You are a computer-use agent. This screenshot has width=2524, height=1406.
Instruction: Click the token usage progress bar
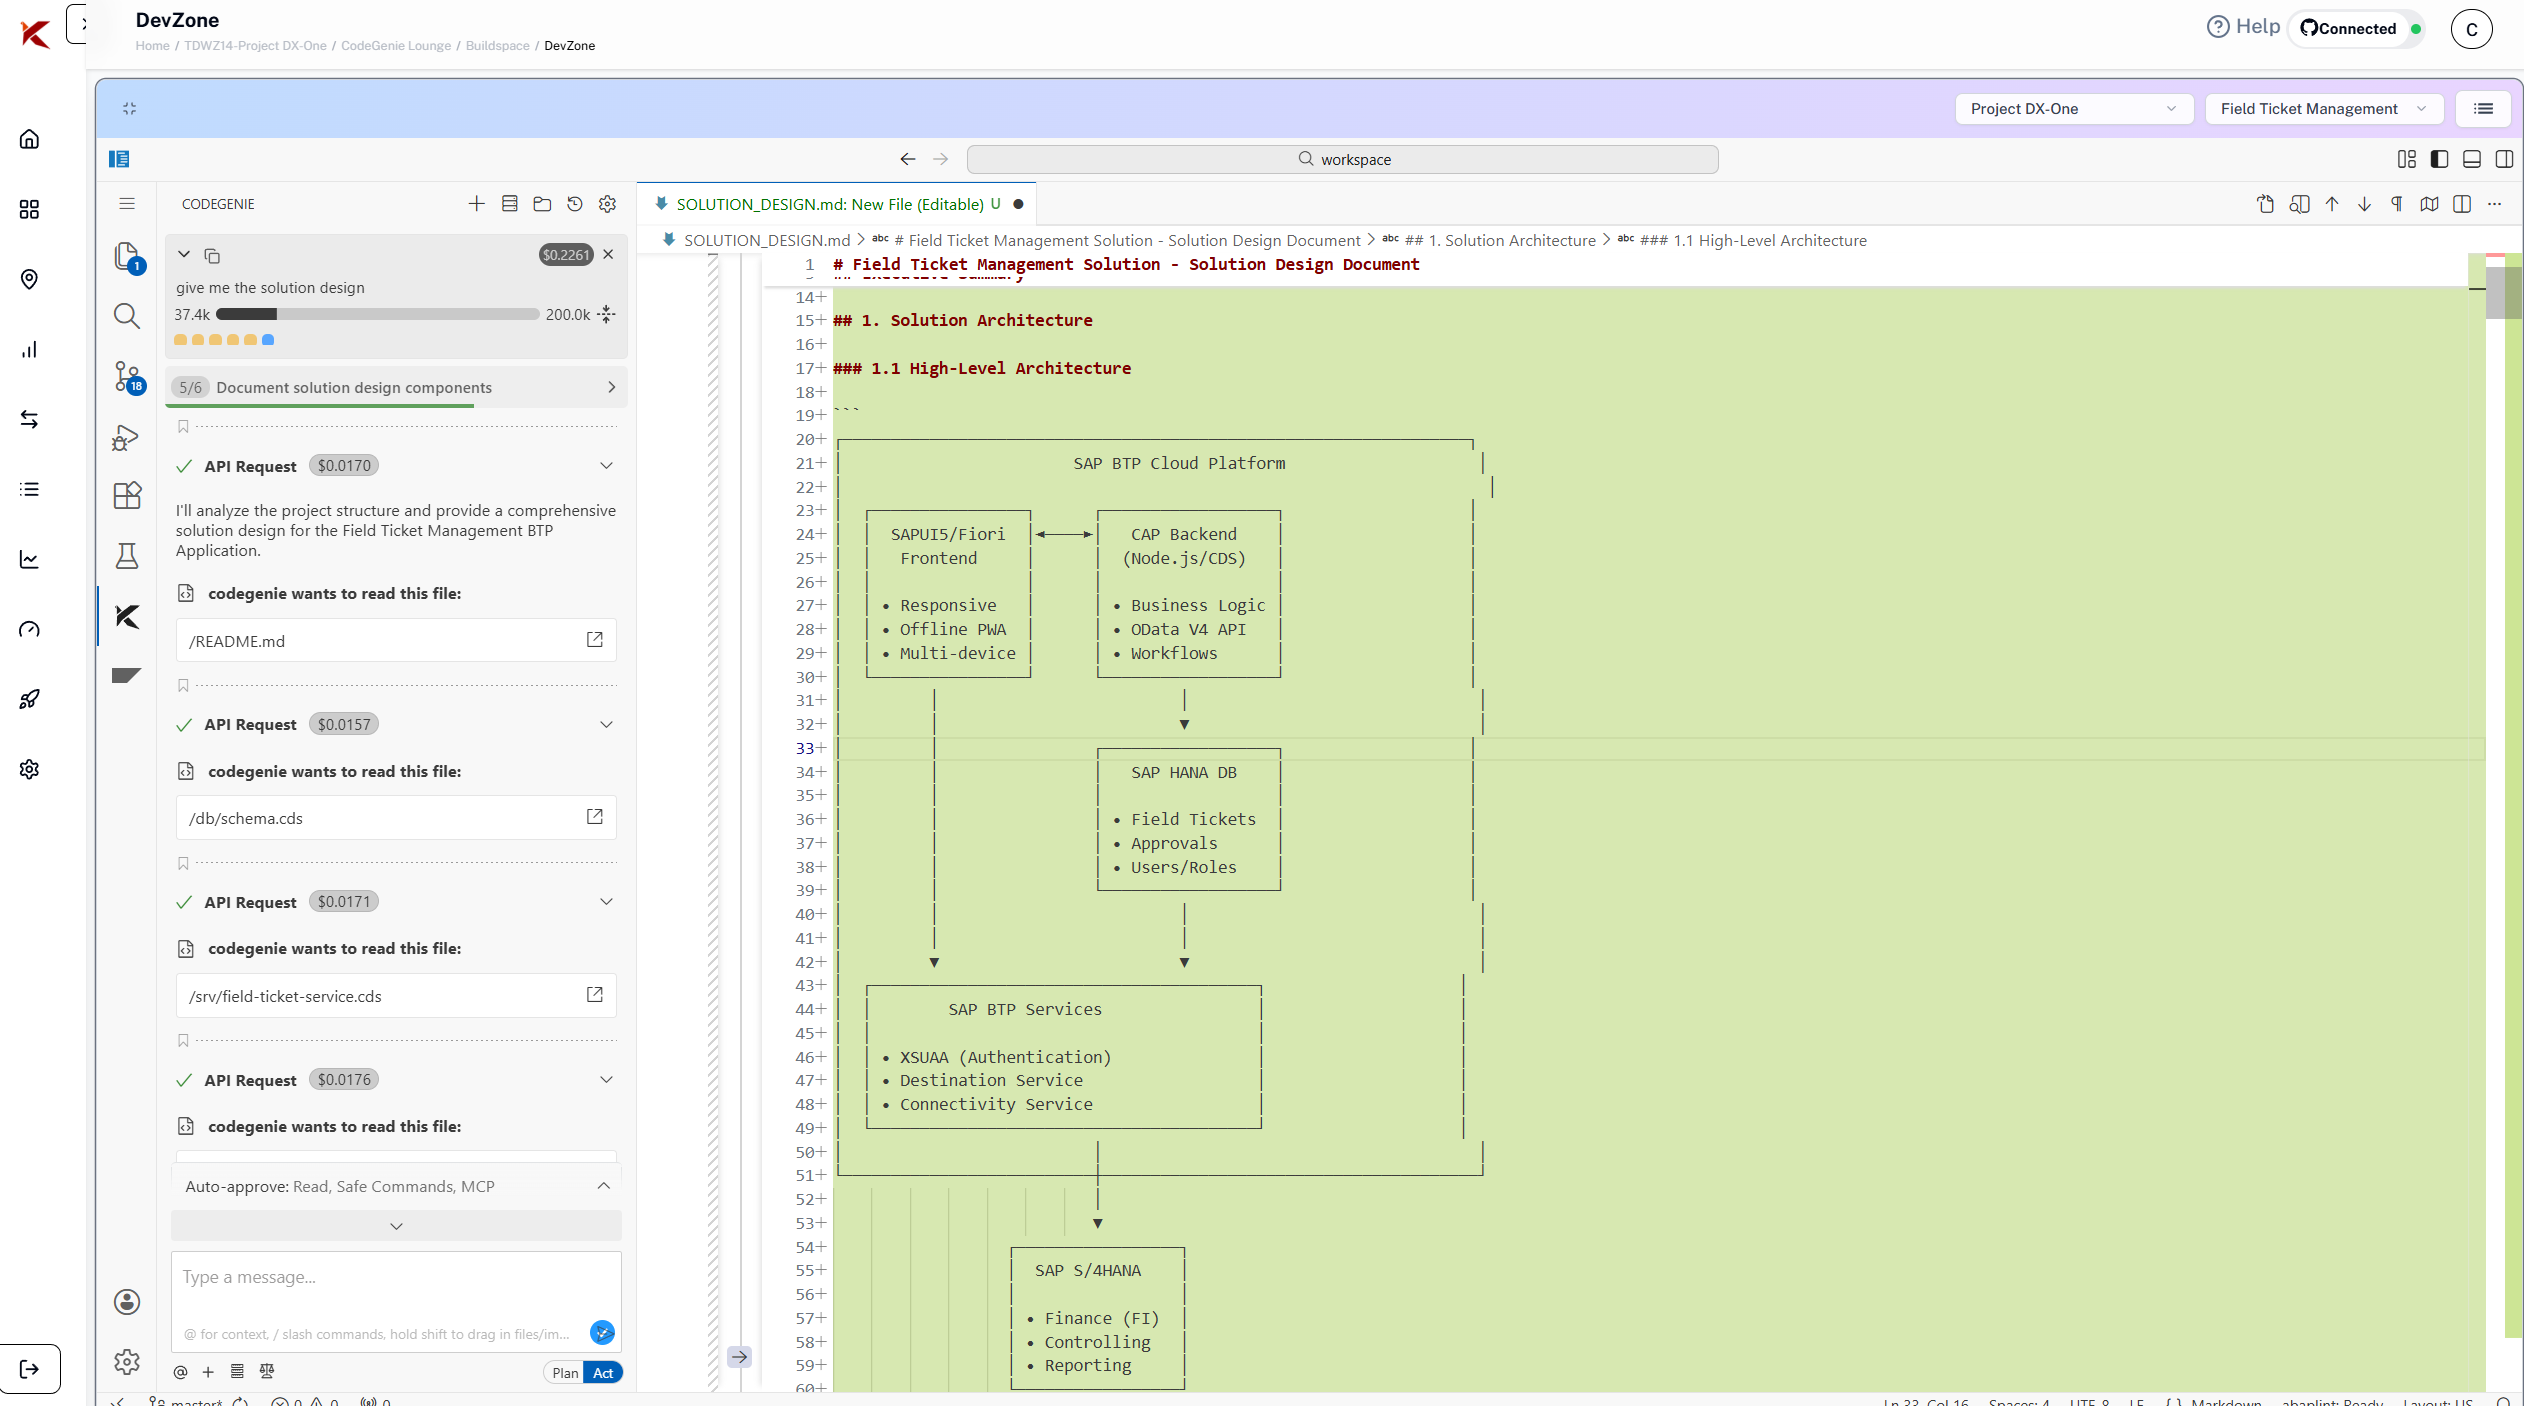pyautogui.click(x=378, y=314)
